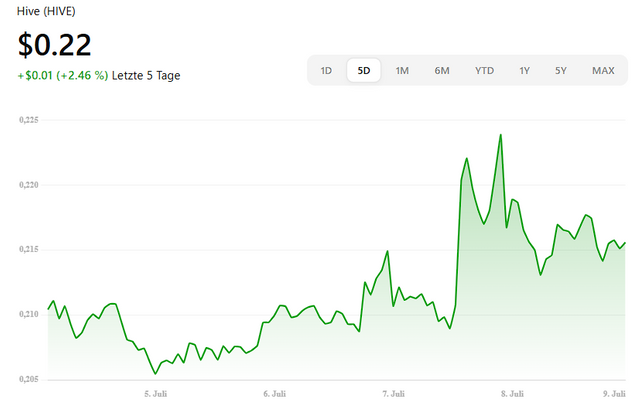Click the lowest point of the price line
The width and height of the screenshot is (640, 401).
click(x=155, y=374)
